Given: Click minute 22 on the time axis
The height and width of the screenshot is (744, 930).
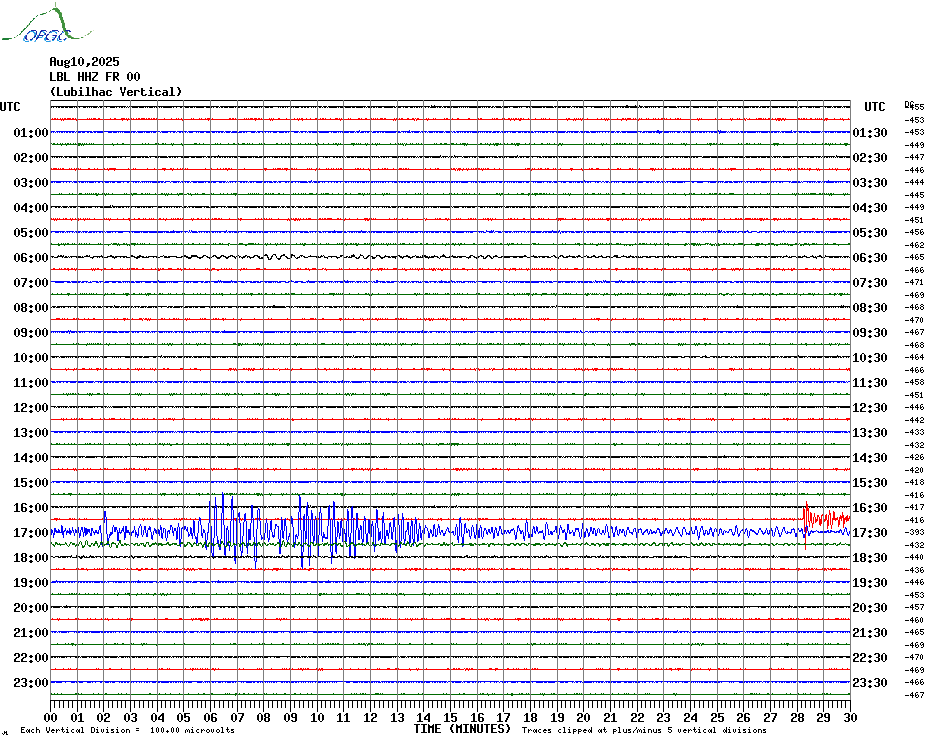Looking at the screenshot, I should [637, 717].
